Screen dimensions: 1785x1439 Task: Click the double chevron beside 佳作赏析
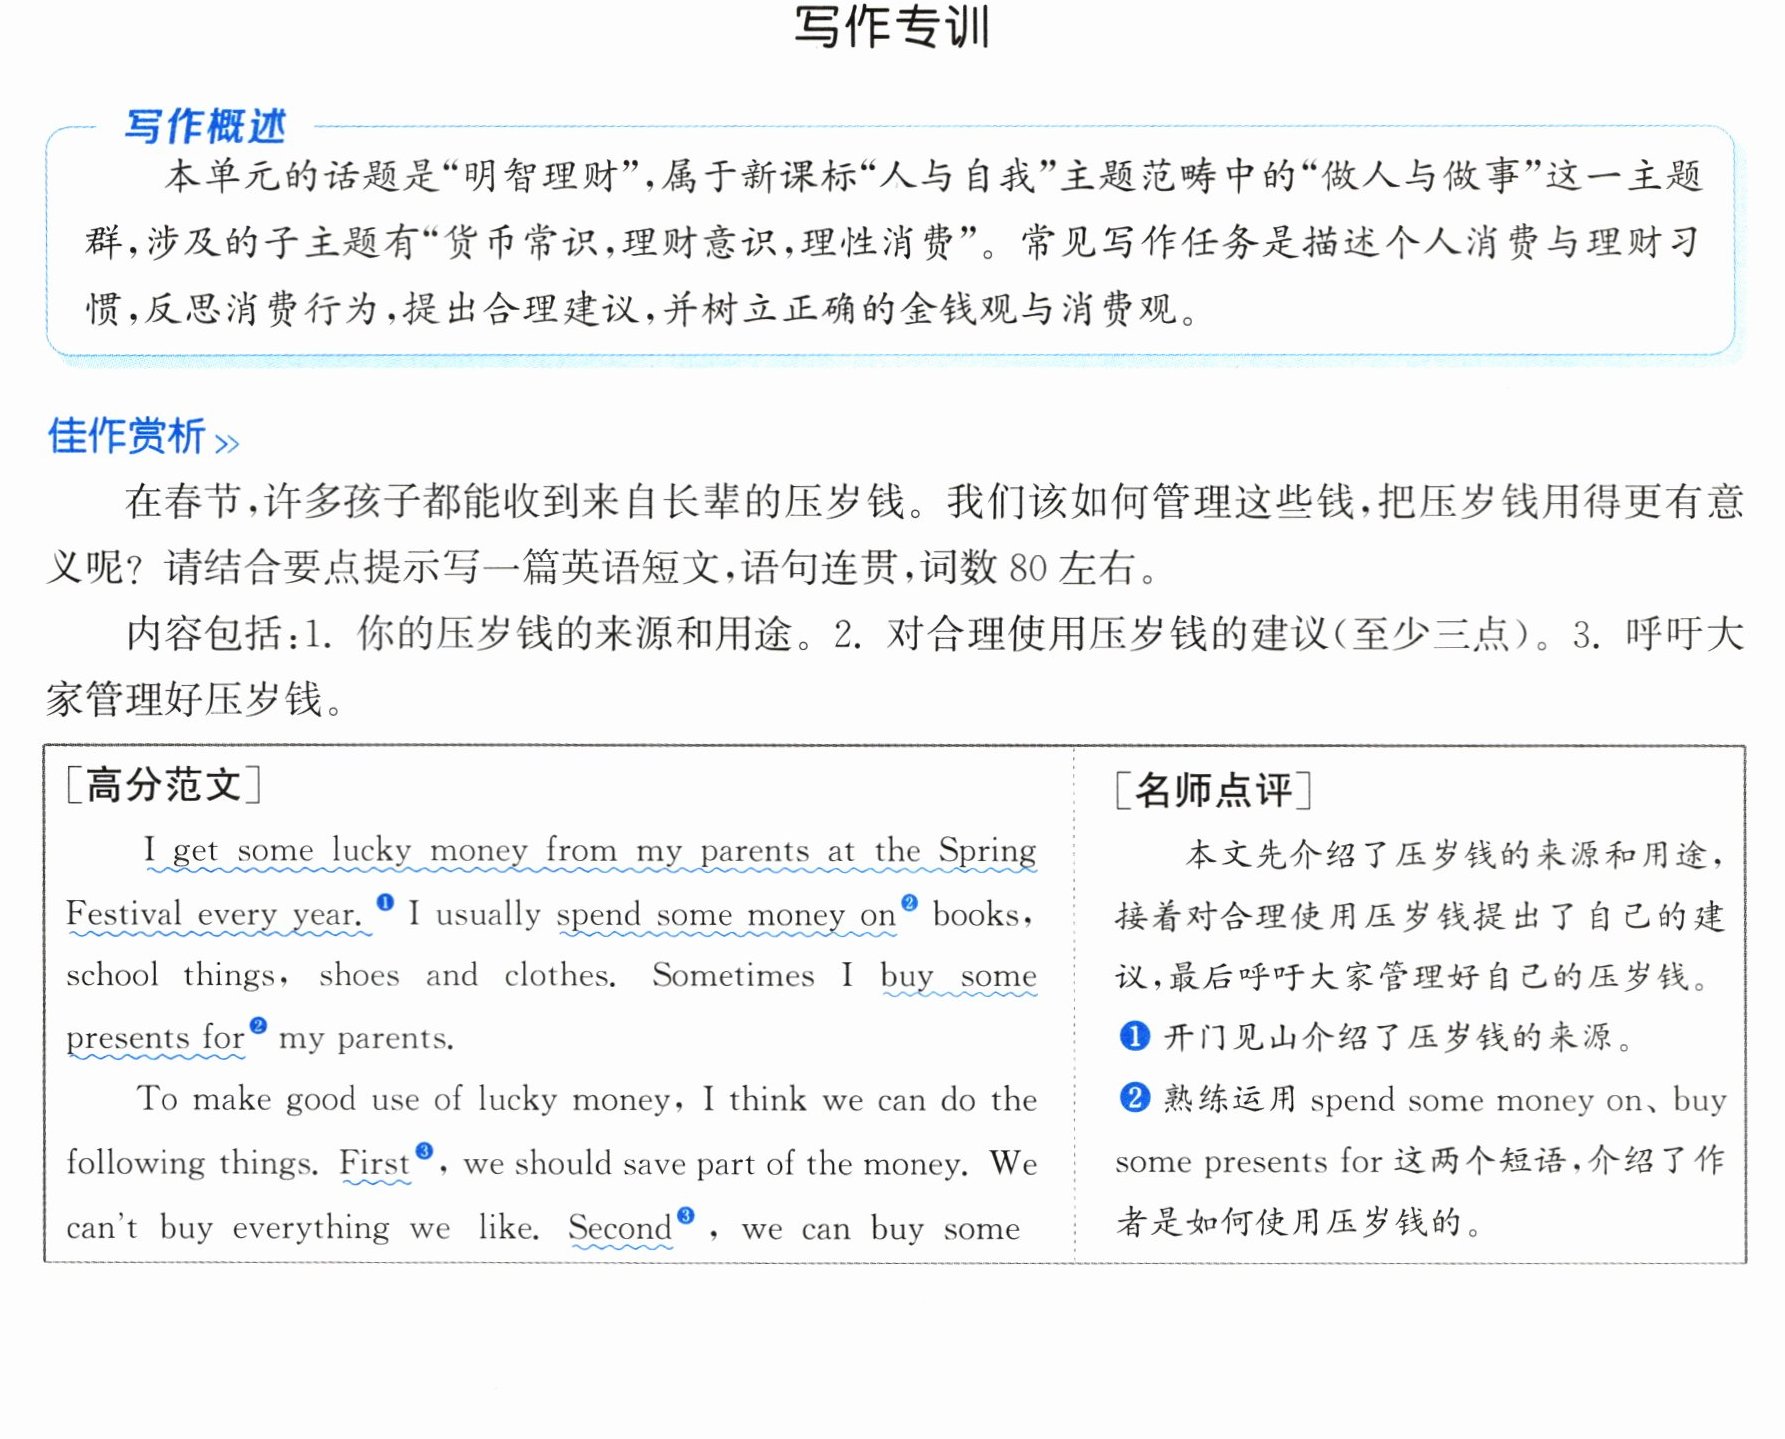point(227,443)
